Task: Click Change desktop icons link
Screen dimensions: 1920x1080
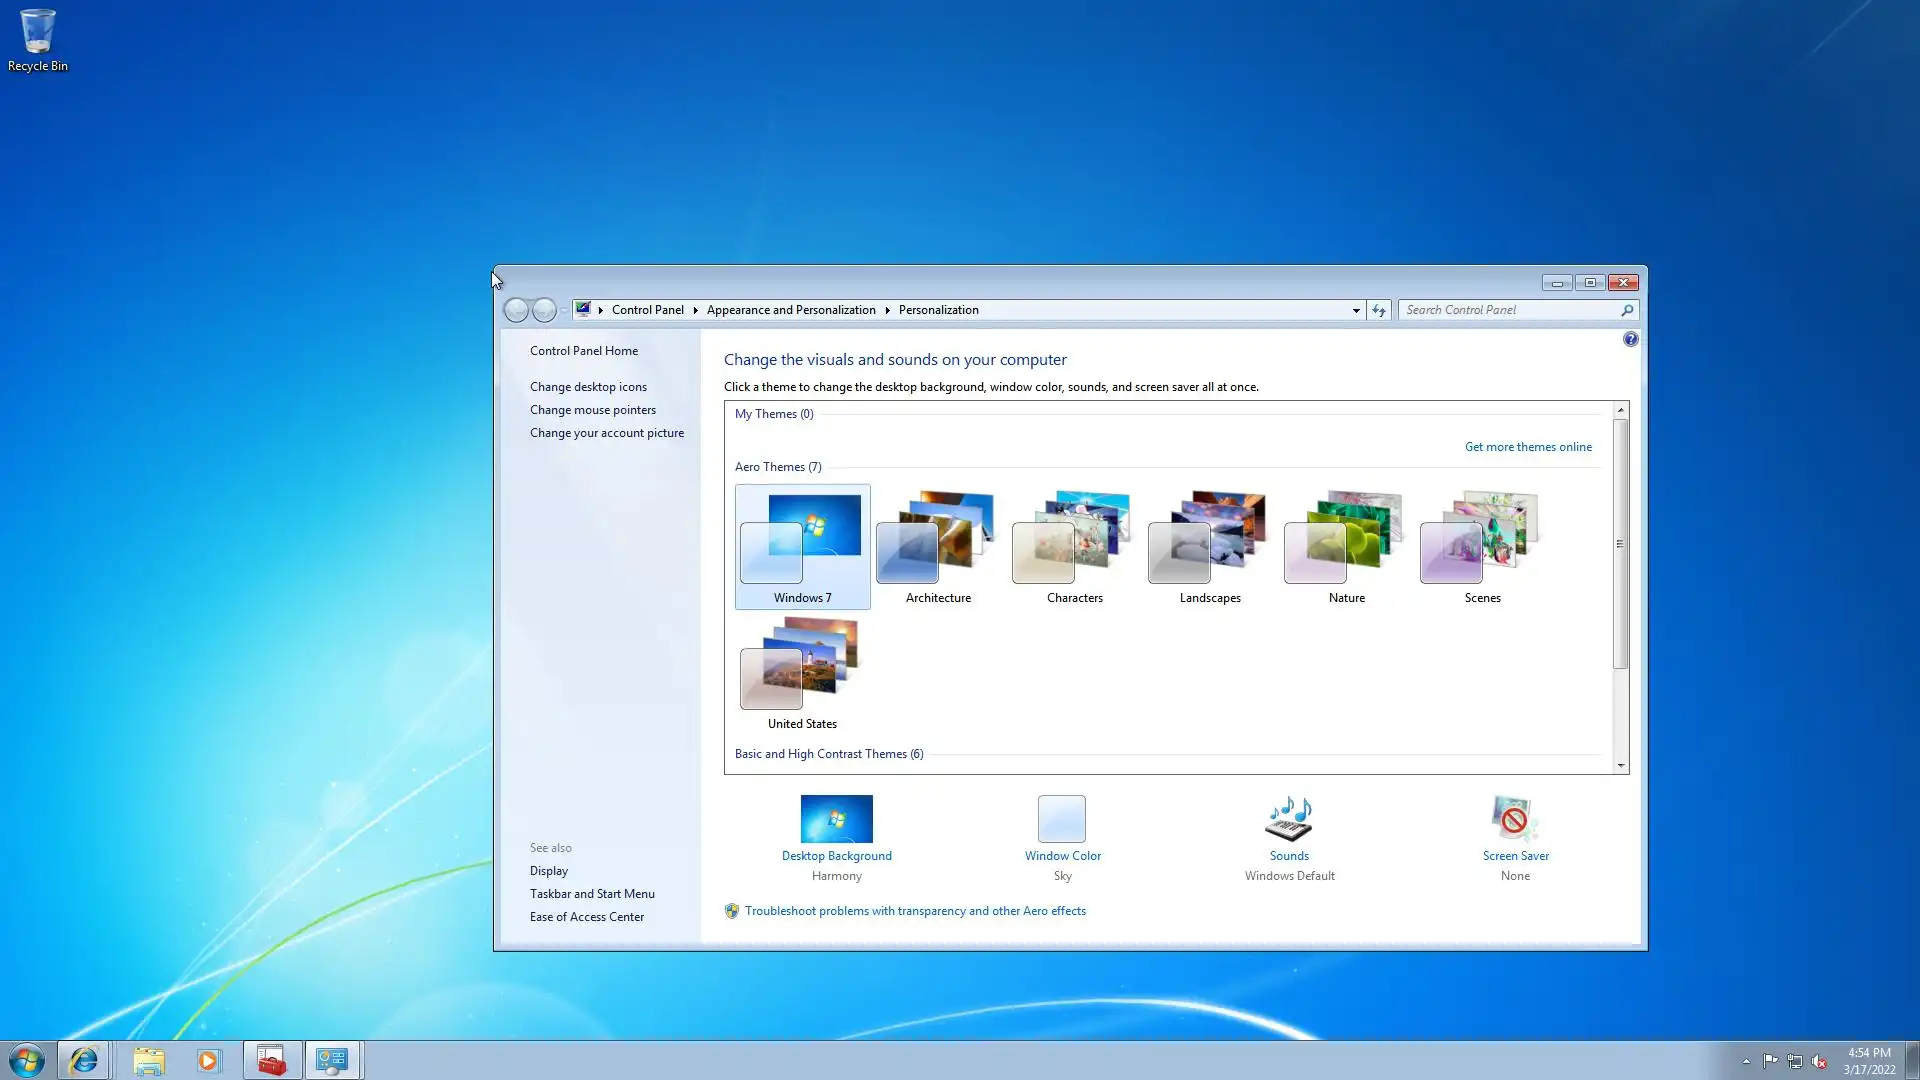Action: click(x=588, y=387)
